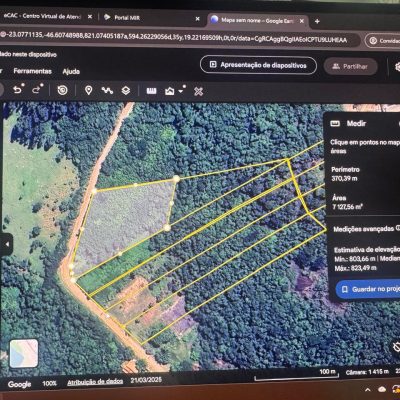
Task: Open the stacked layers overlay icon
Action: [x=126, y=91]
